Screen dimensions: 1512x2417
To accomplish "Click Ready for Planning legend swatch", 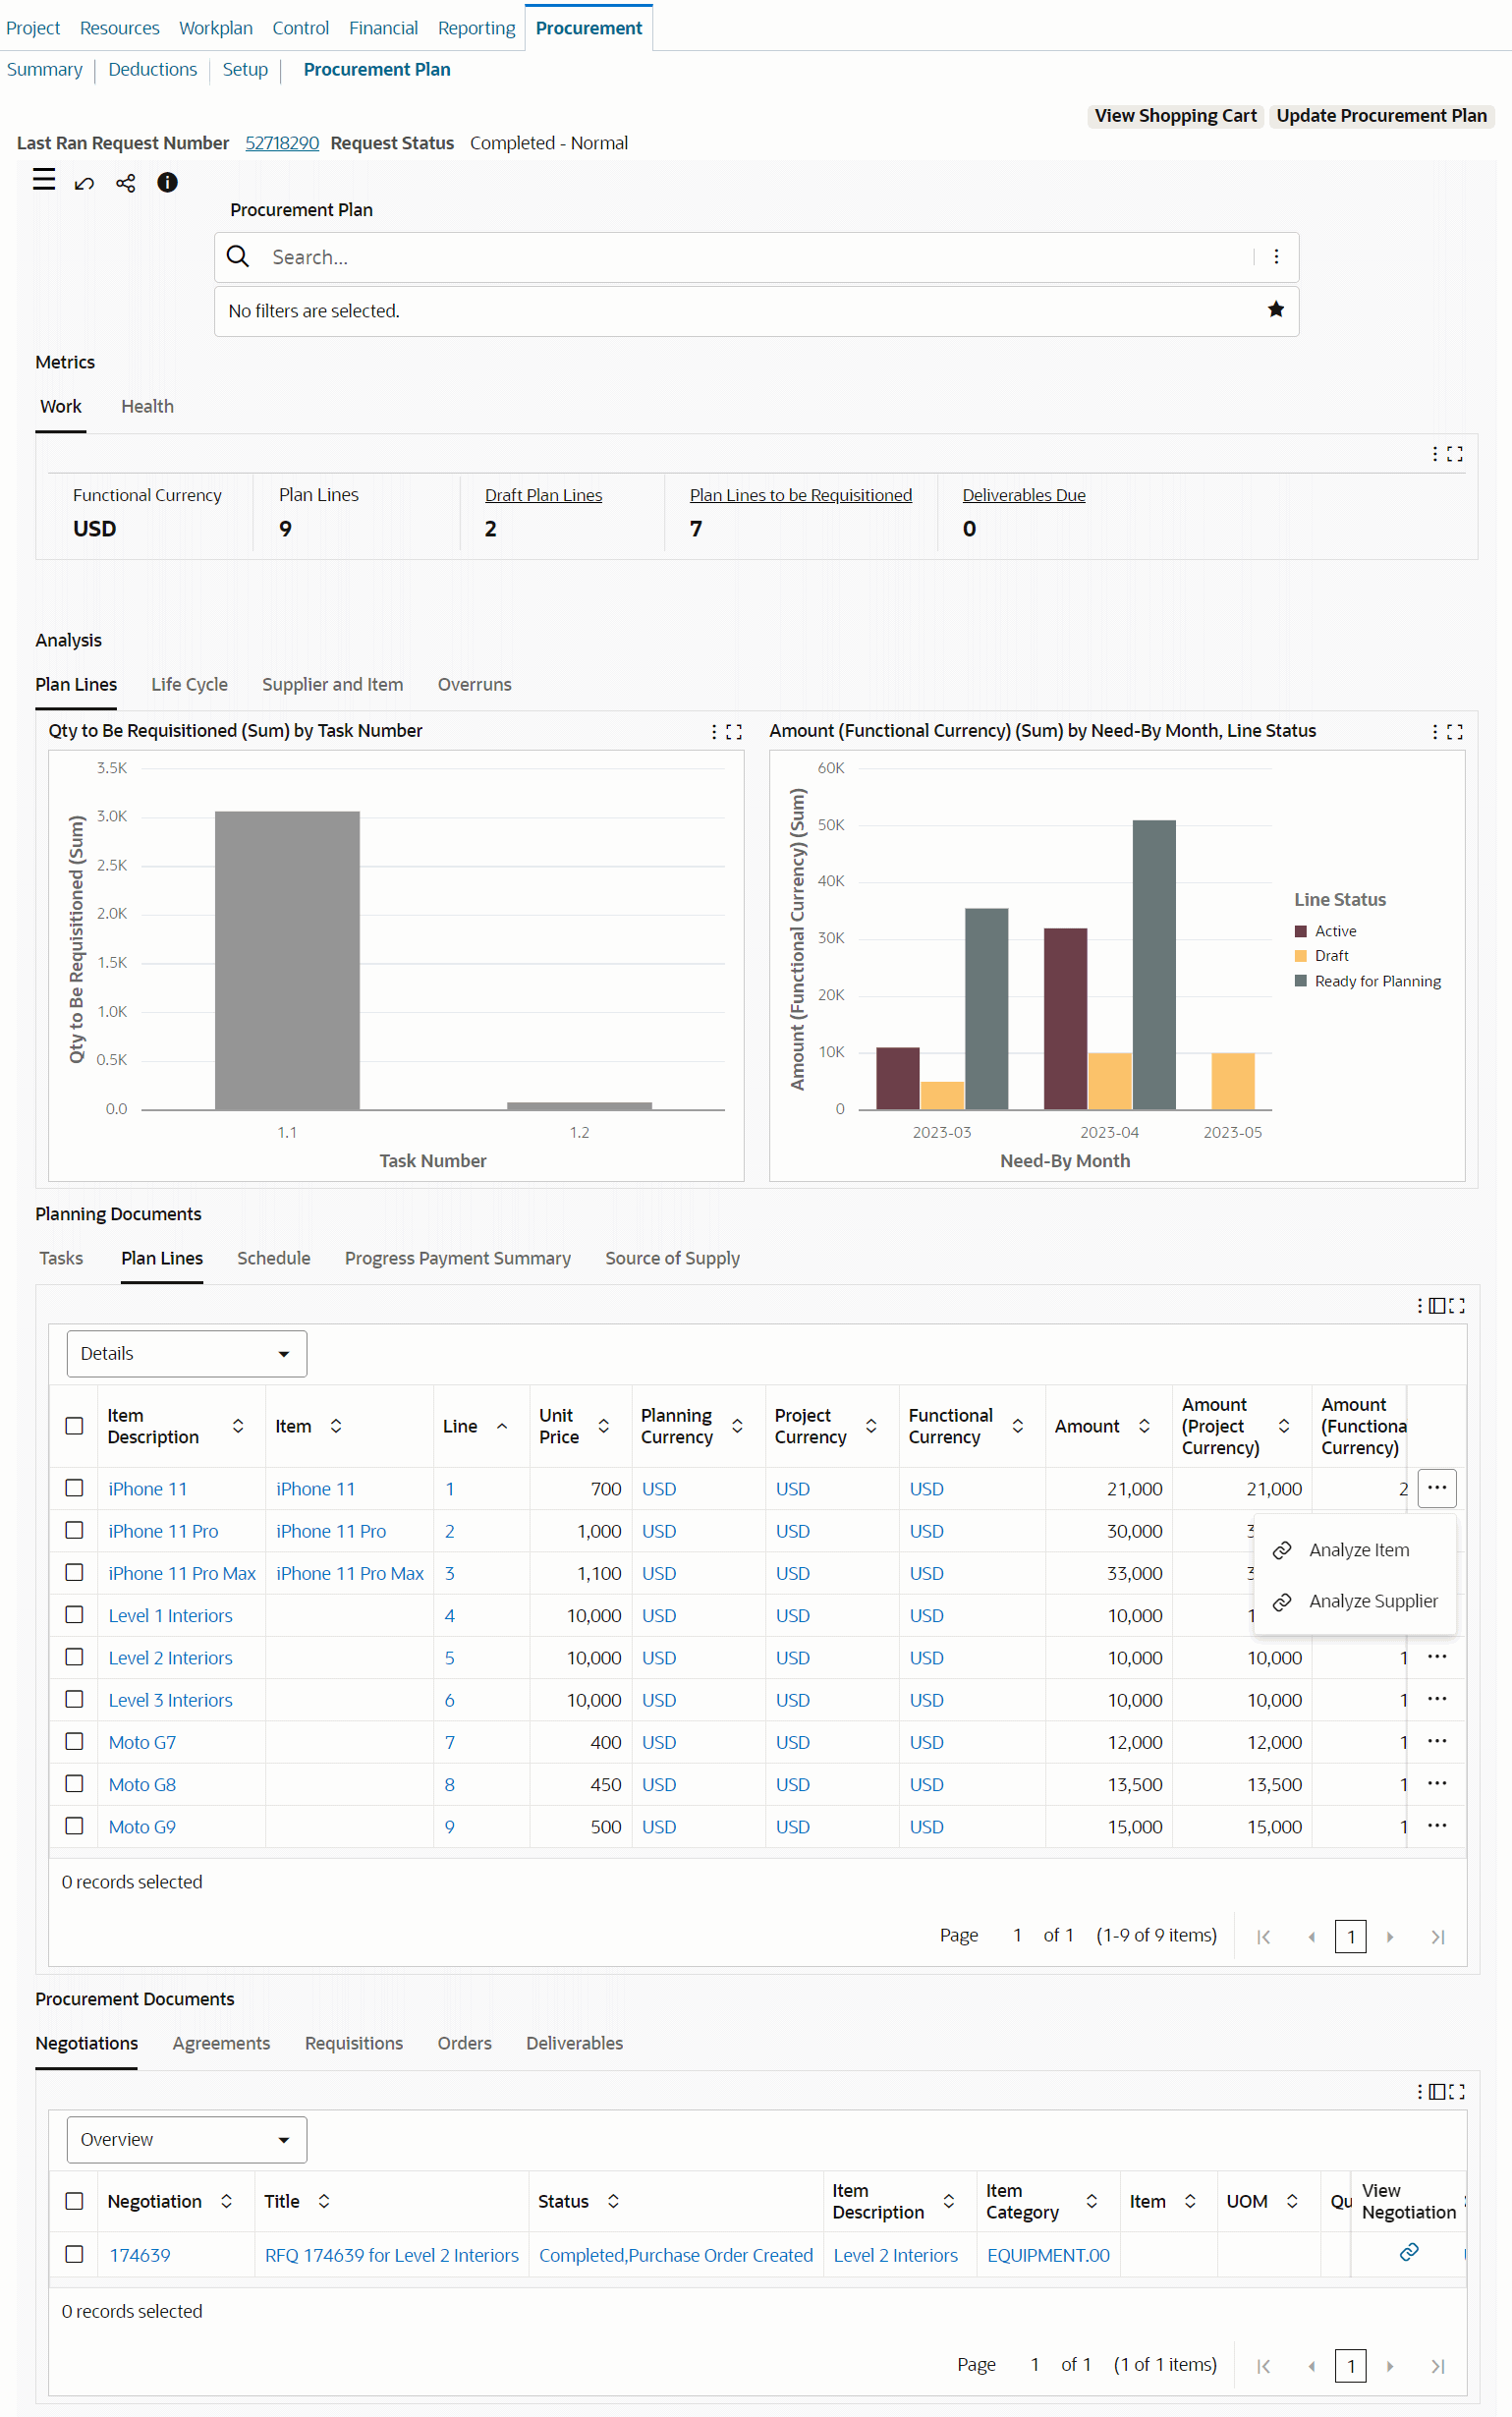I will tap(1301, 981).
